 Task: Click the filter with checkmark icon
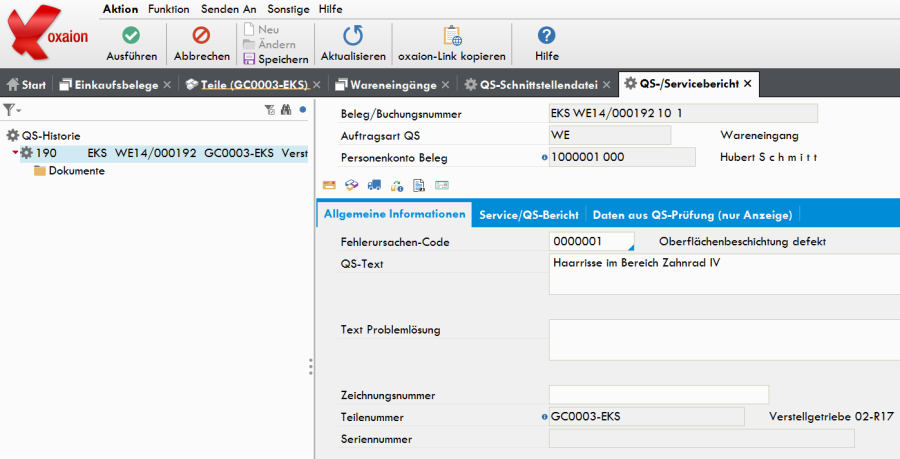(x=270, y=110)
